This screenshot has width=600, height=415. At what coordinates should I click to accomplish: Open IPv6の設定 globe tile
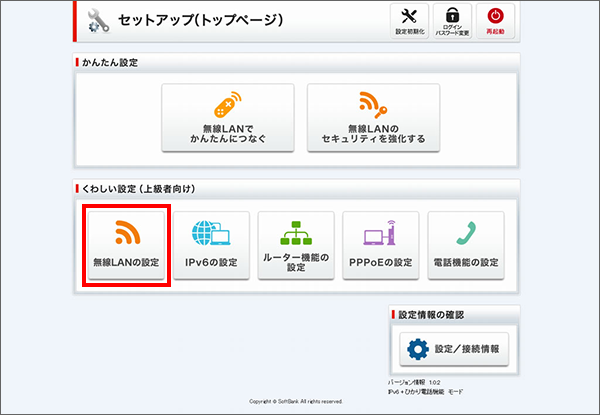coord(211,245)
